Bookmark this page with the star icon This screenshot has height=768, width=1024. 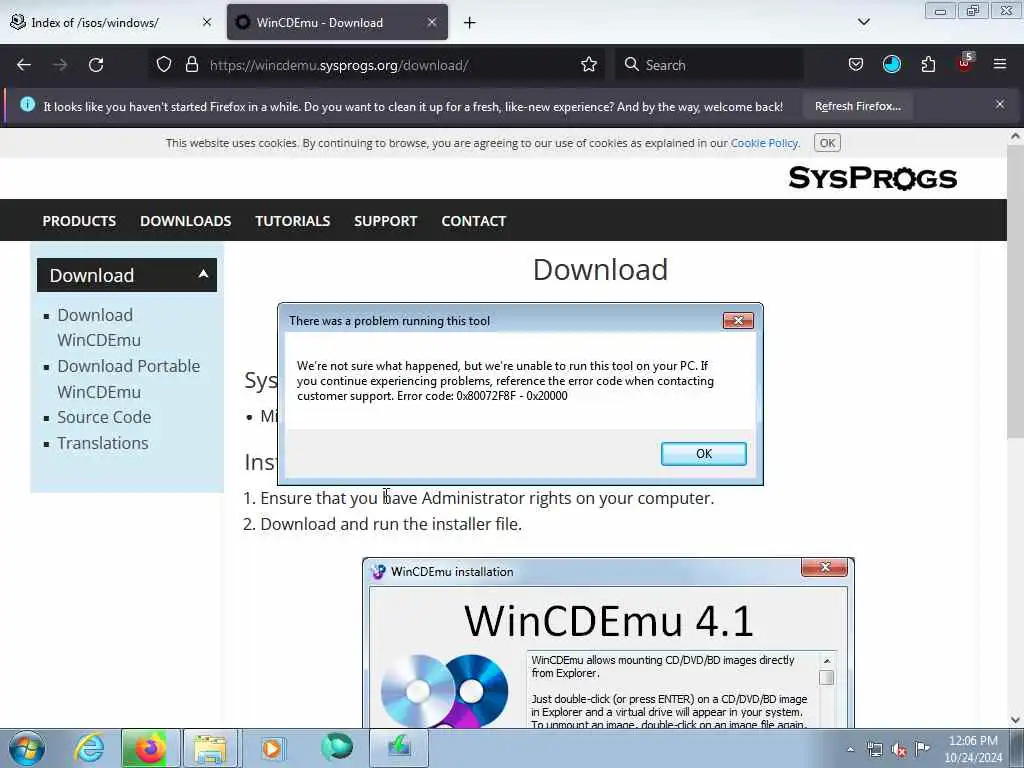588,64
